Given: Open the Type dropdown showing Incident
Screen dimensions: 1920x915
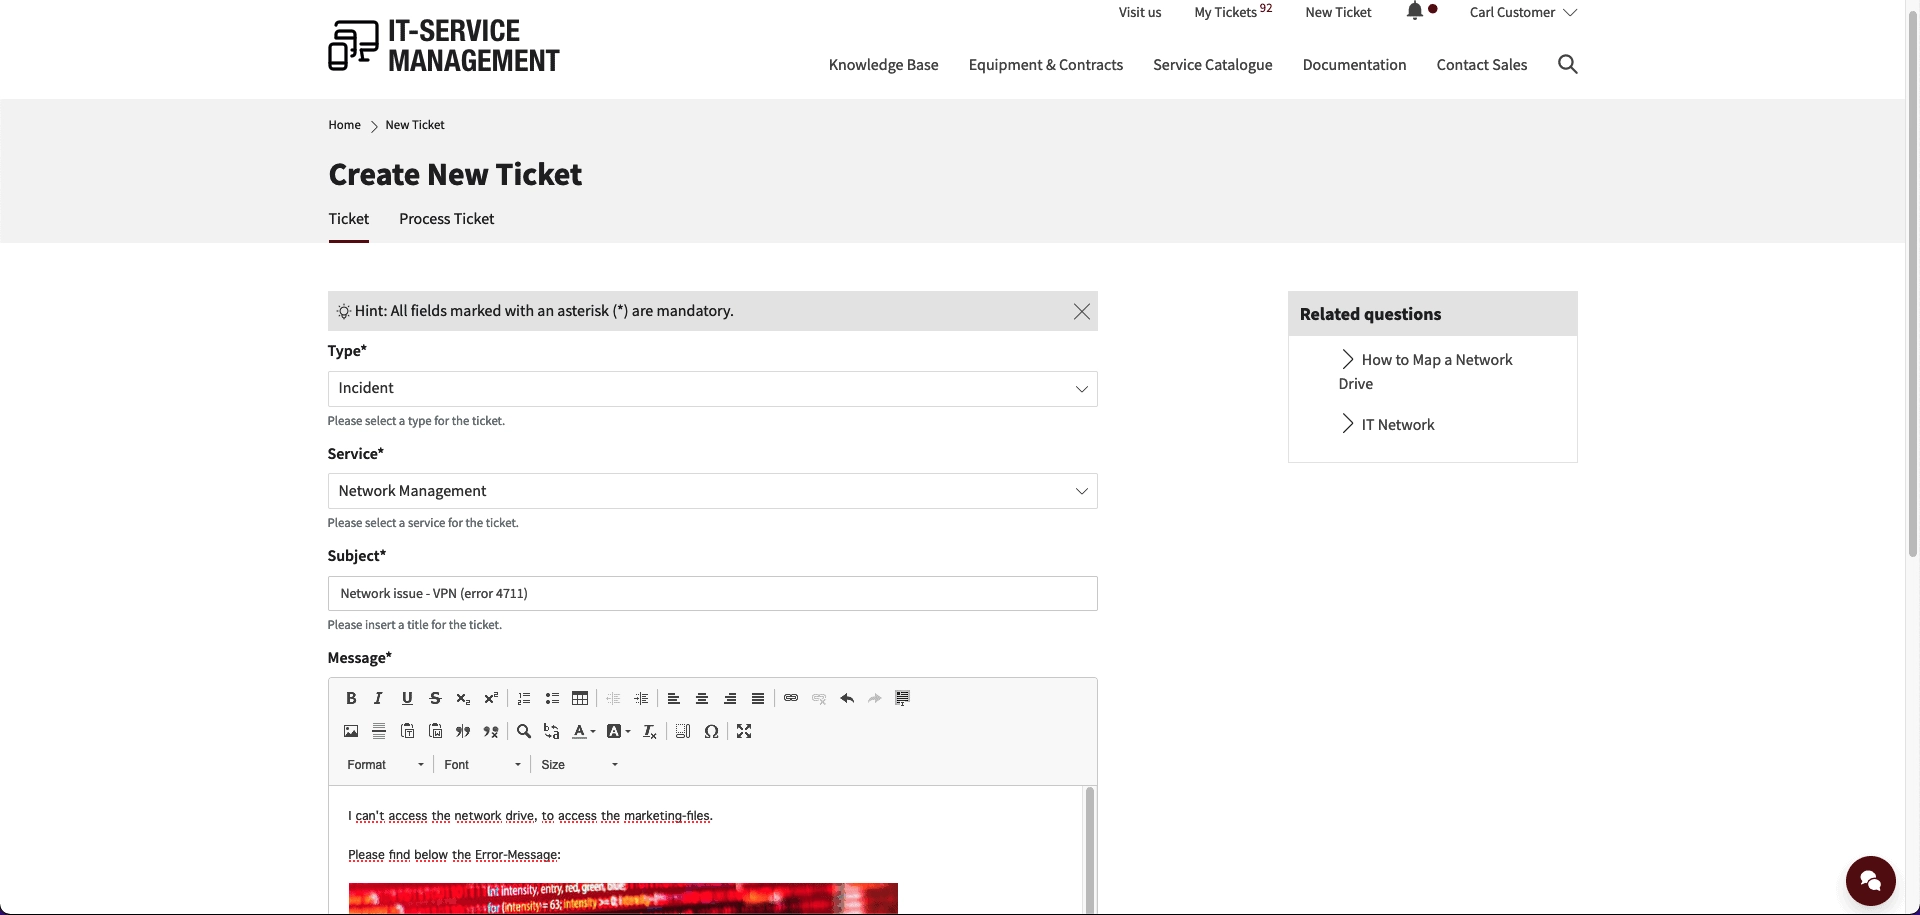Looking at the screenshot, I should pos(712,389).
